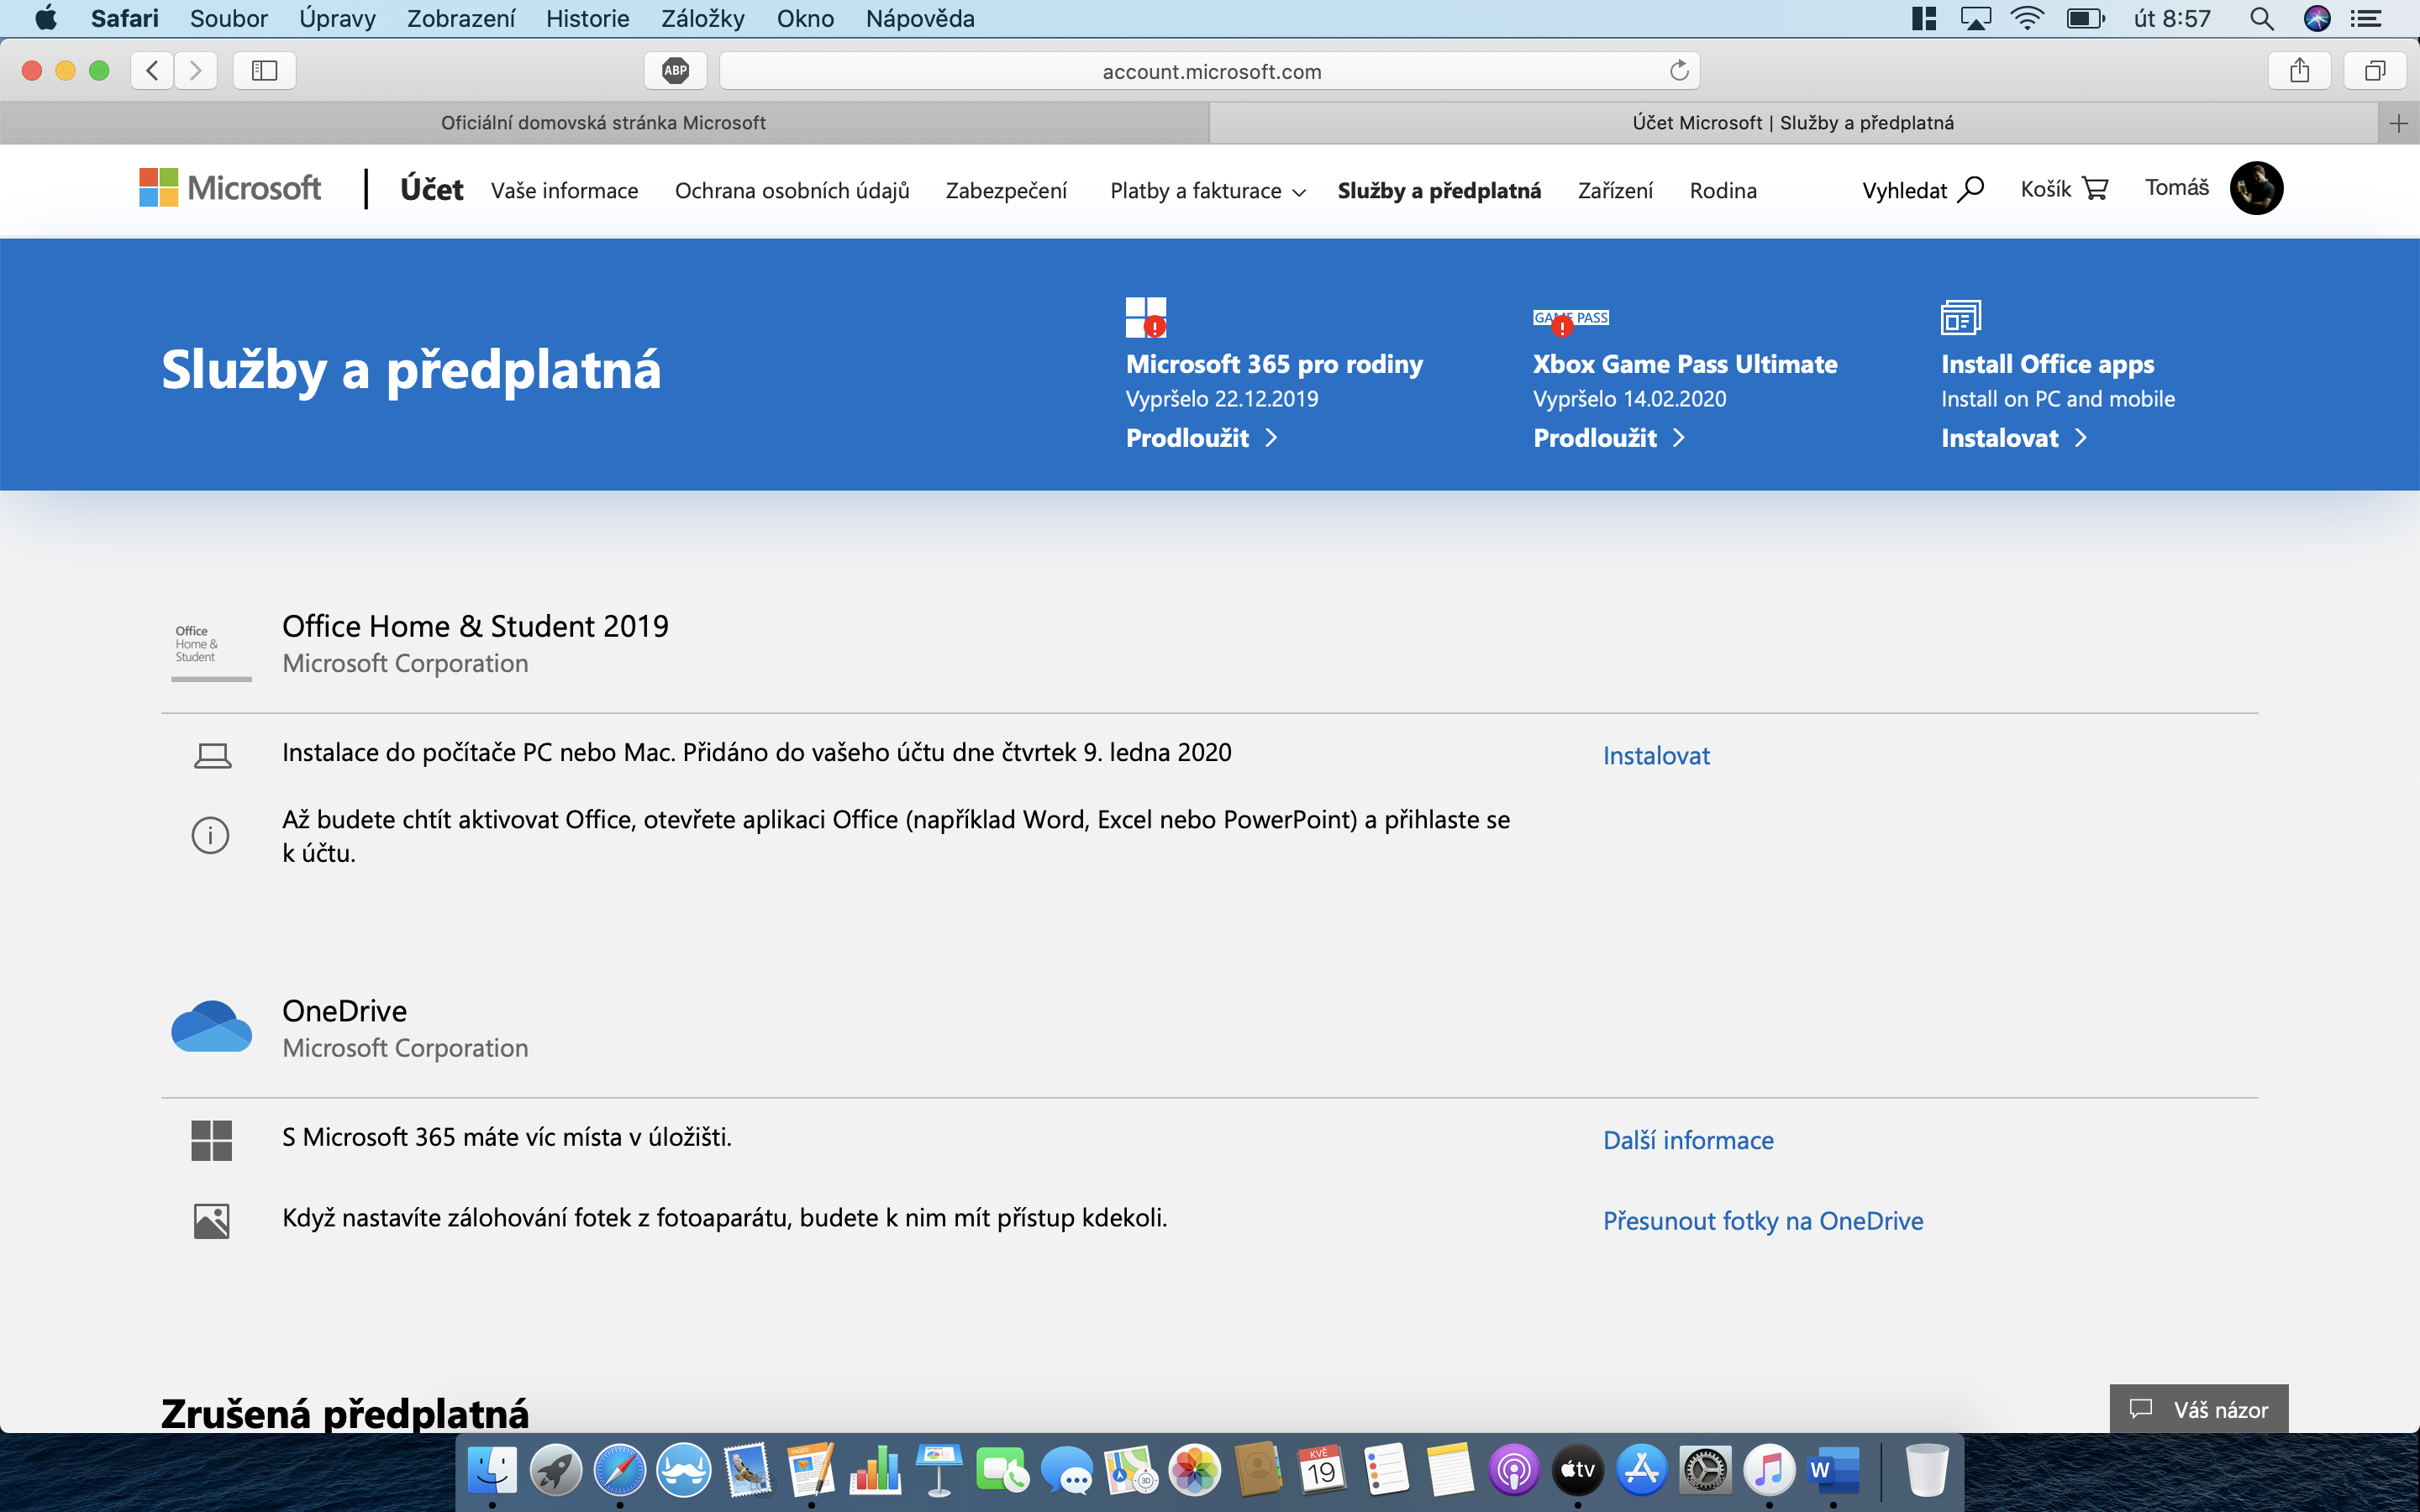Click Prodloužit under Xbox Game Pass Ultimate

[x=1609, y=438]
